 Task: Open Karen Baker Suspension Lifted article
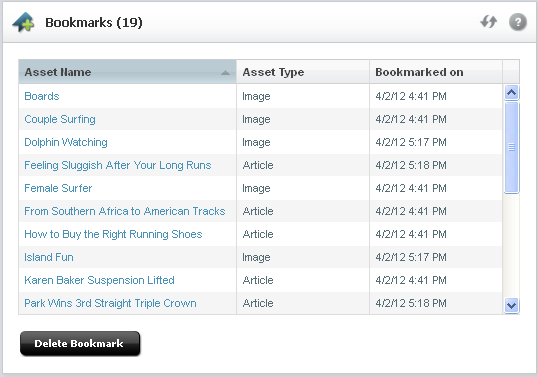[x=99, y=280]
